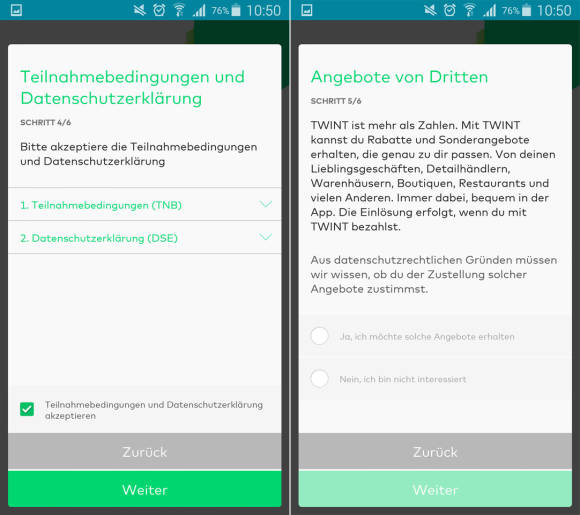Click Weiter on the step 4/6 screen
Viewport: 580px width, 515px height.
click(145, 489)
